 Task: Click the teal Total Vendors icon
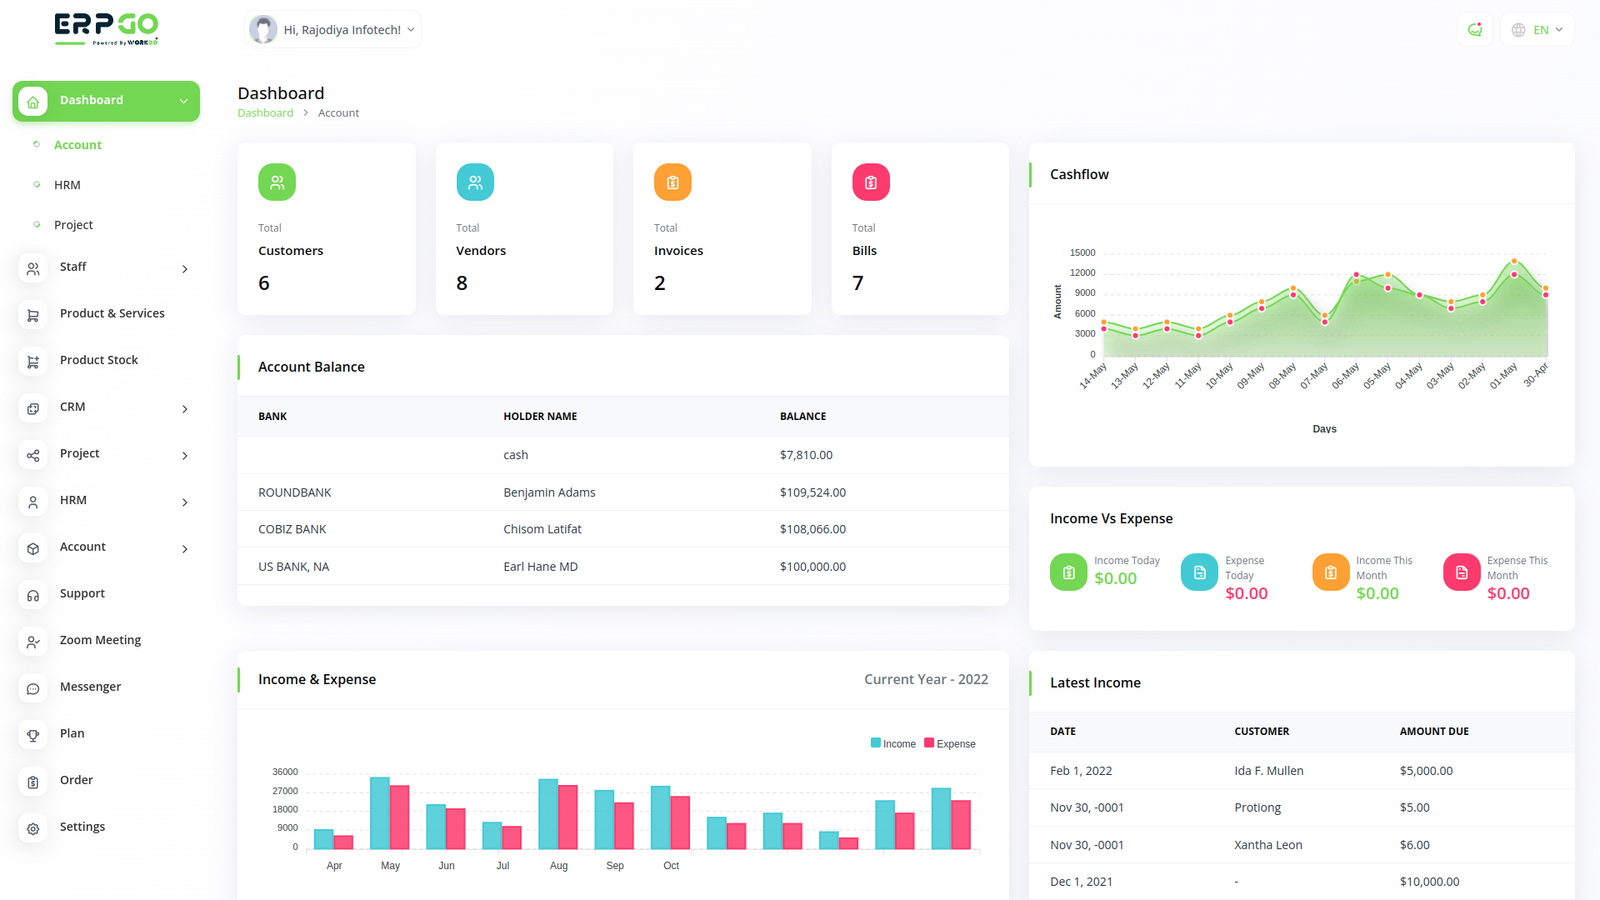tap(475, 182)
